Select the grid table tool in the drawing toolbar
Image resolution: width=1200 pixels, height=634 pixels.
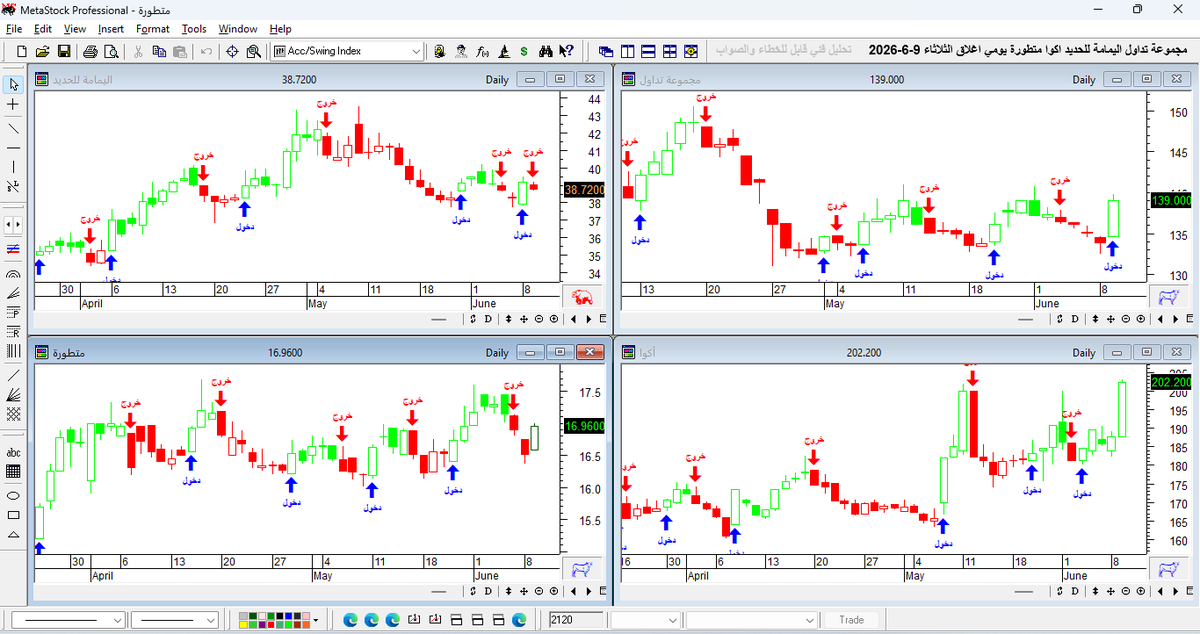point(13,471)
